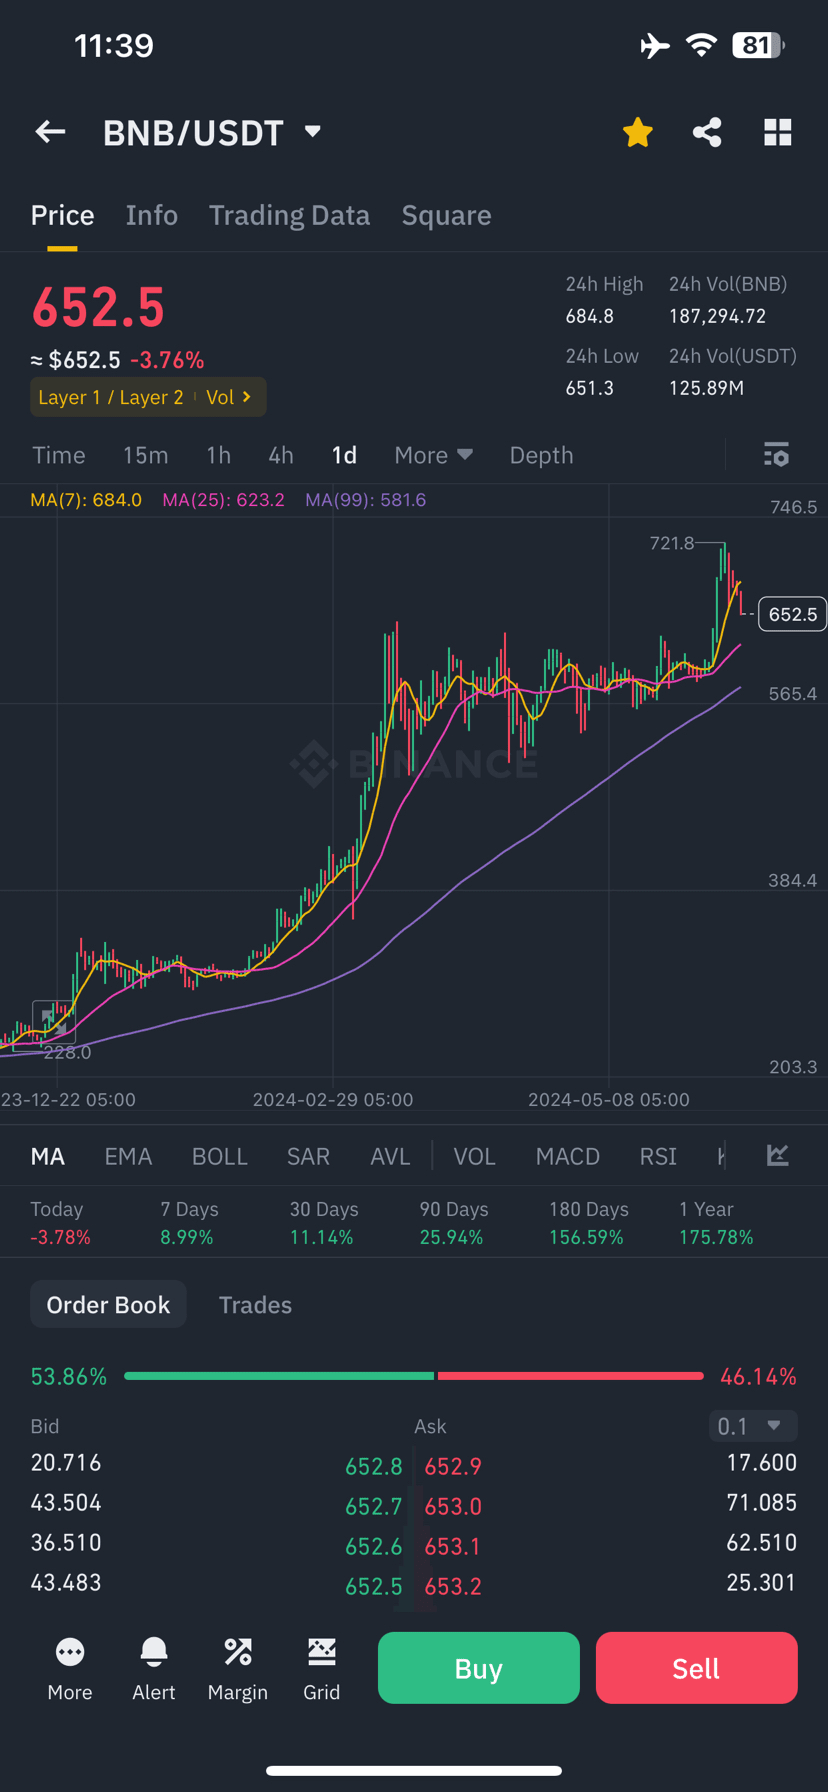Open the More timeframes dropdown
The image size is (828, 1792).
point(433,455)
